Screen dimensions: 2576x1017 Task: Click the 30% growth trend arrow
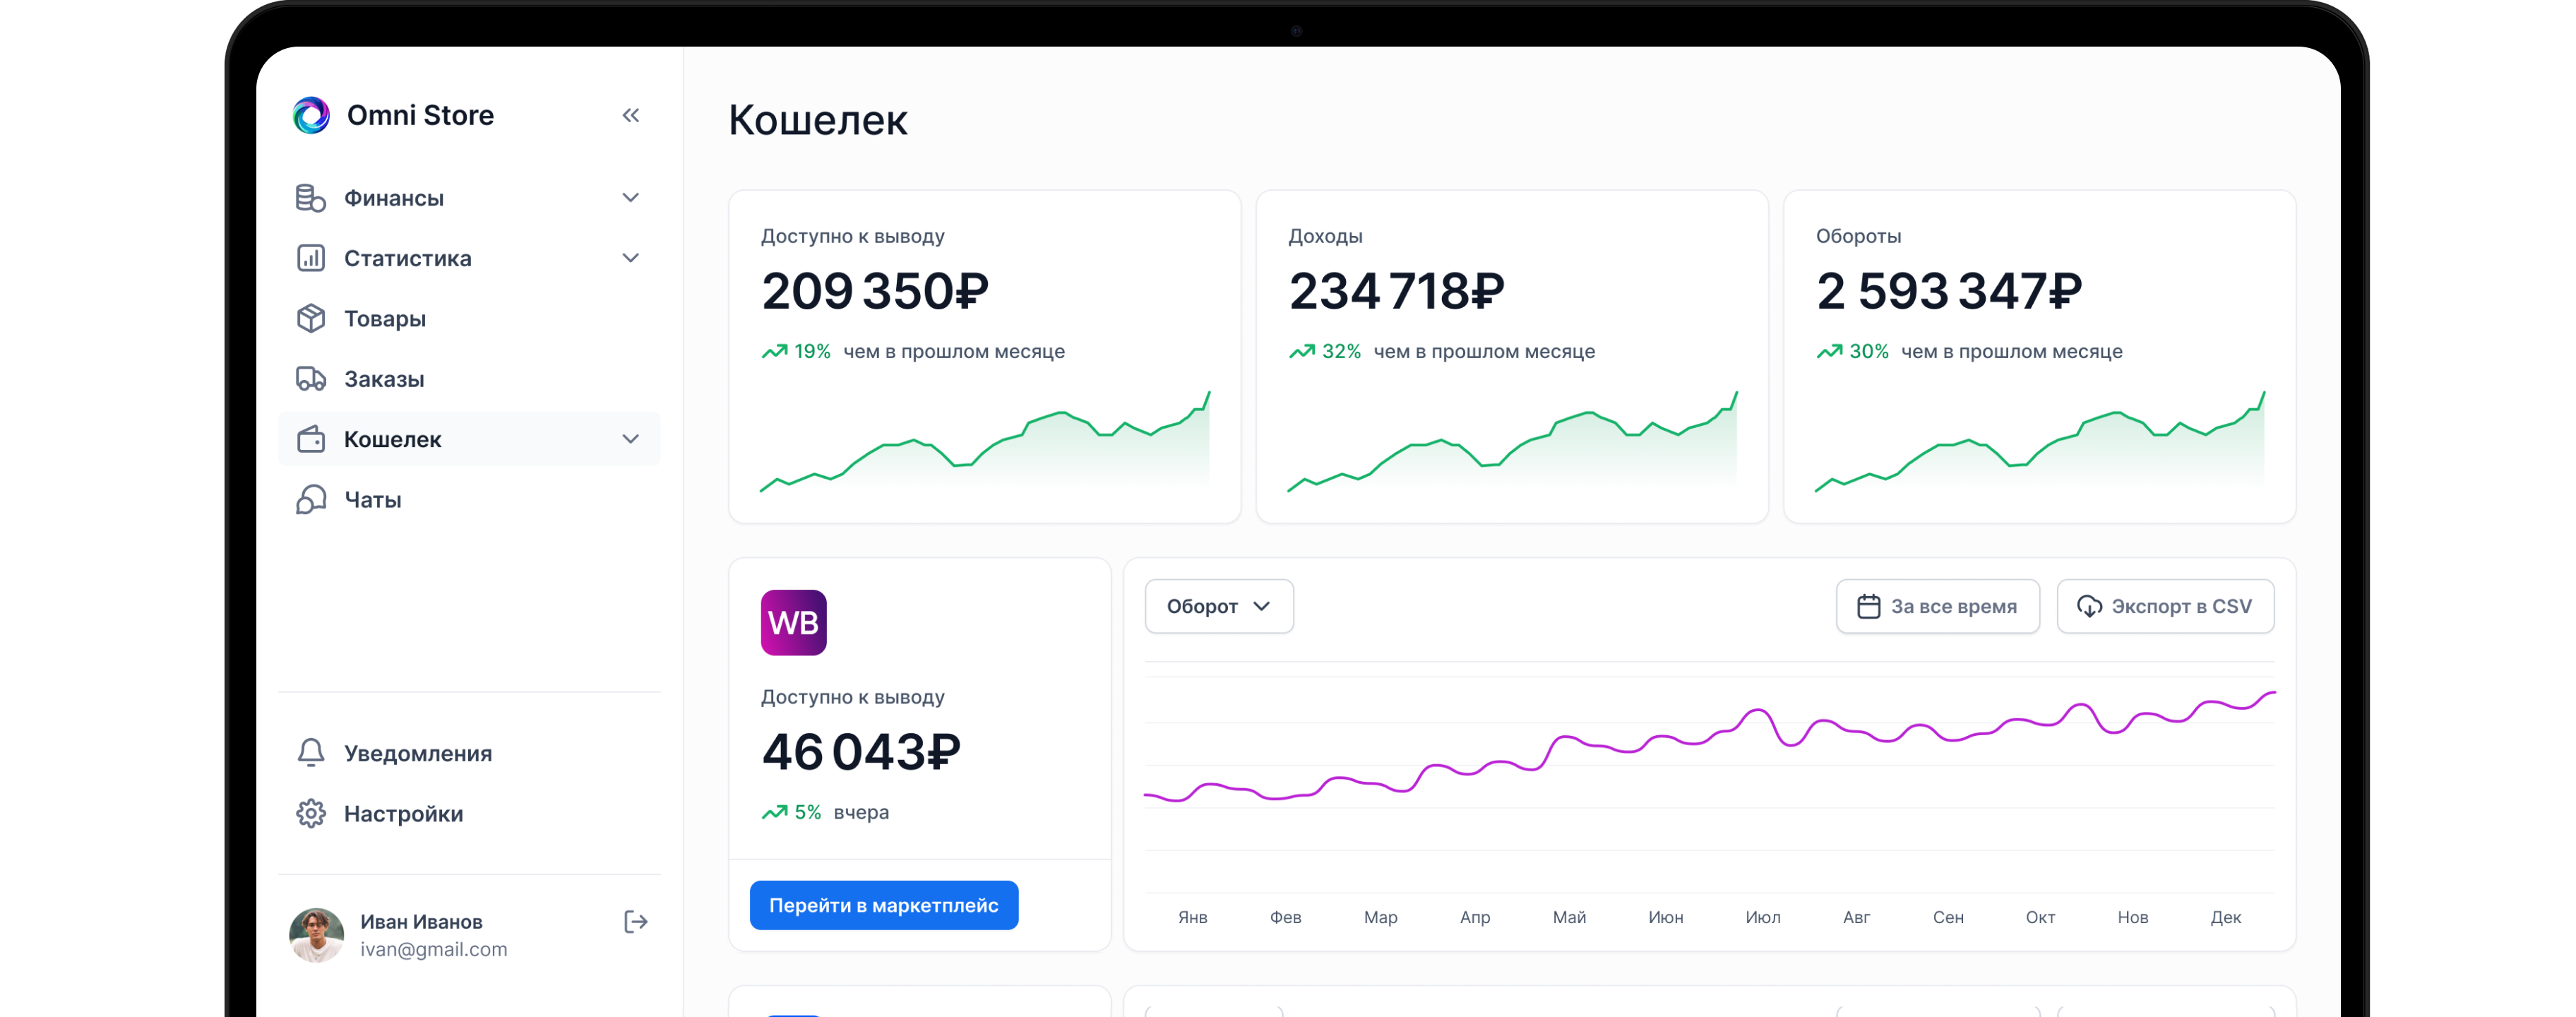[1829, 351]
